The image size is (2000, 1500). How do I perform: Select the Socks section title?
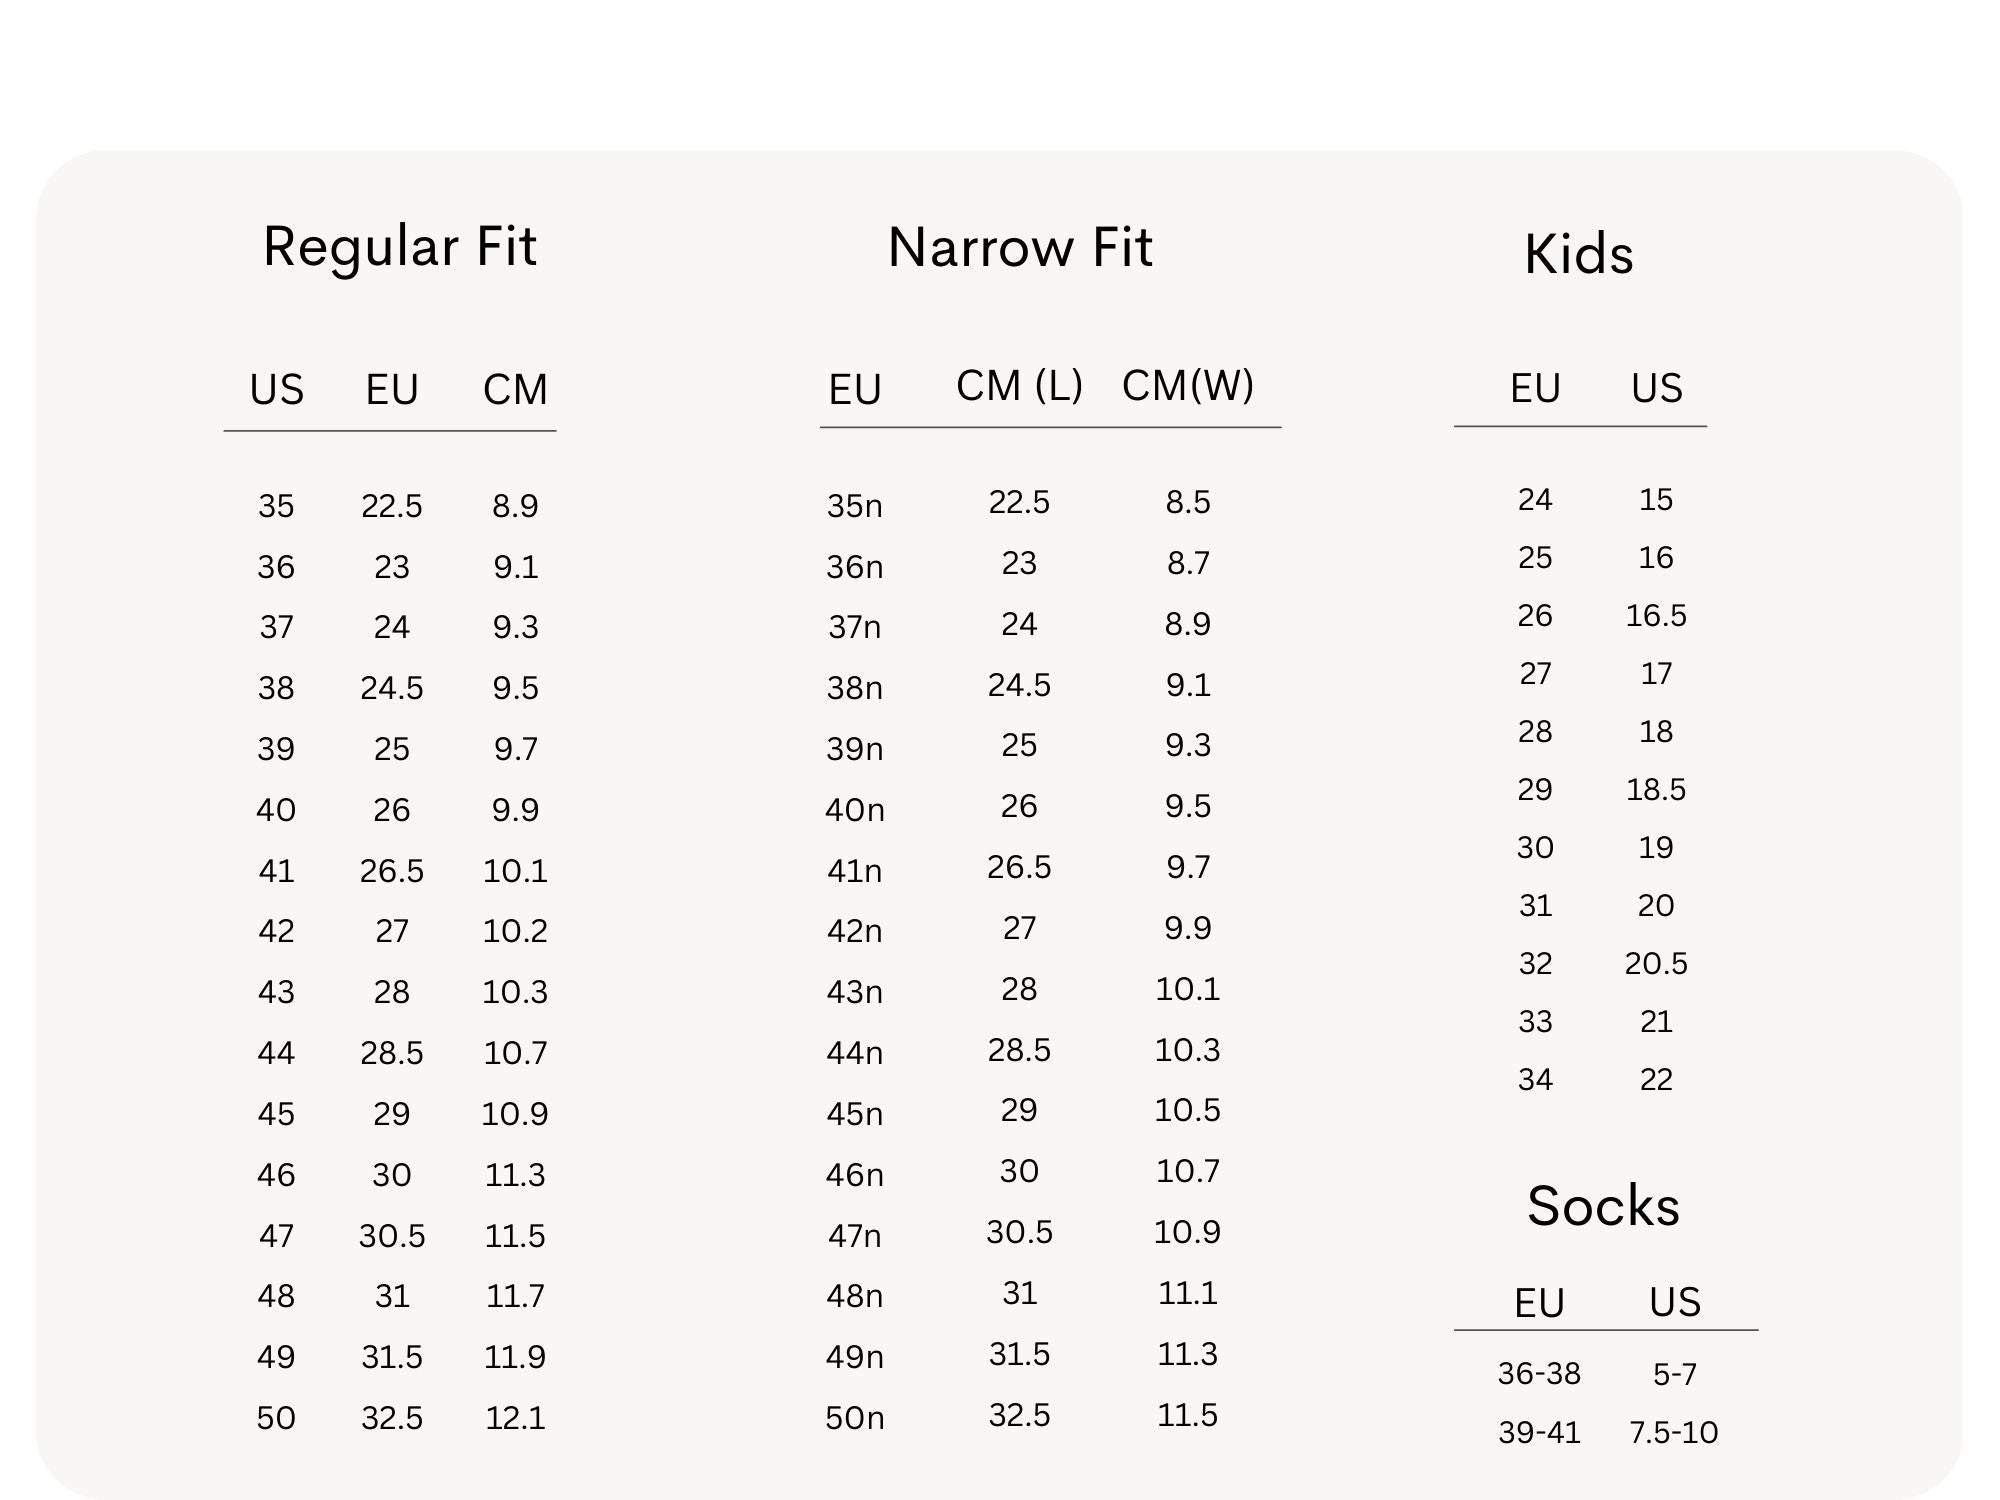(1603, 1206)
